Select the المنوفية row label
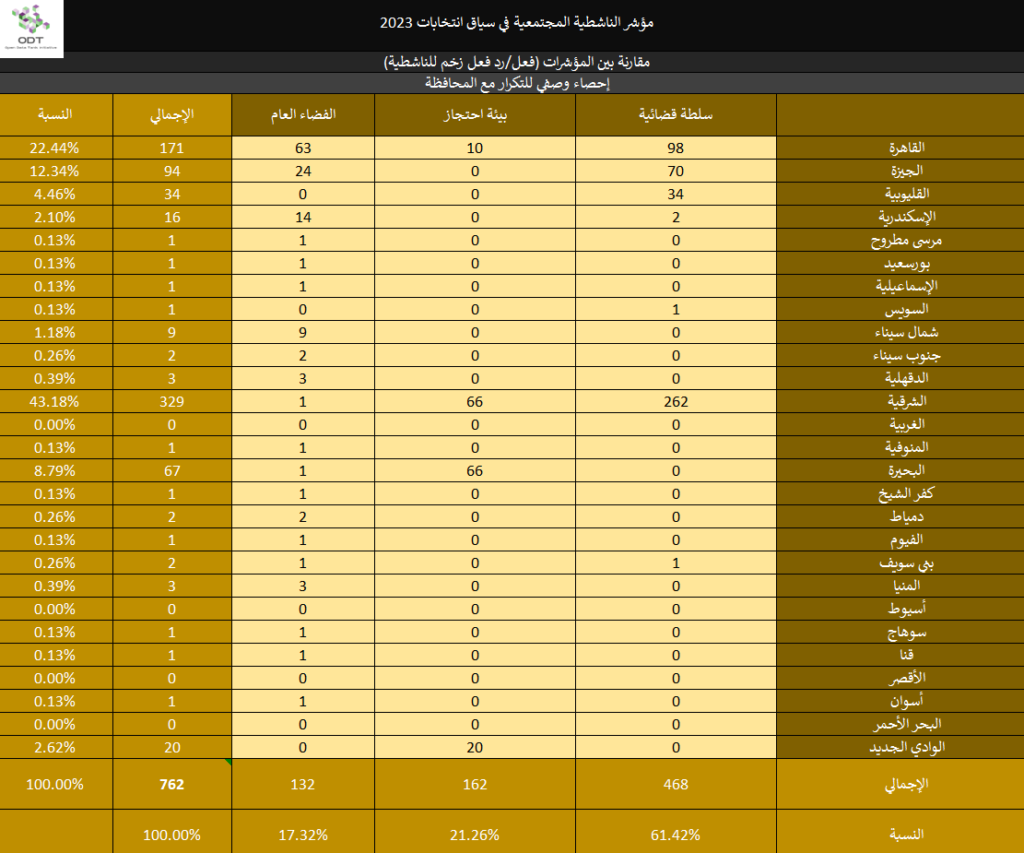This screenshot has height=853, width=1024. pos(906,447)
